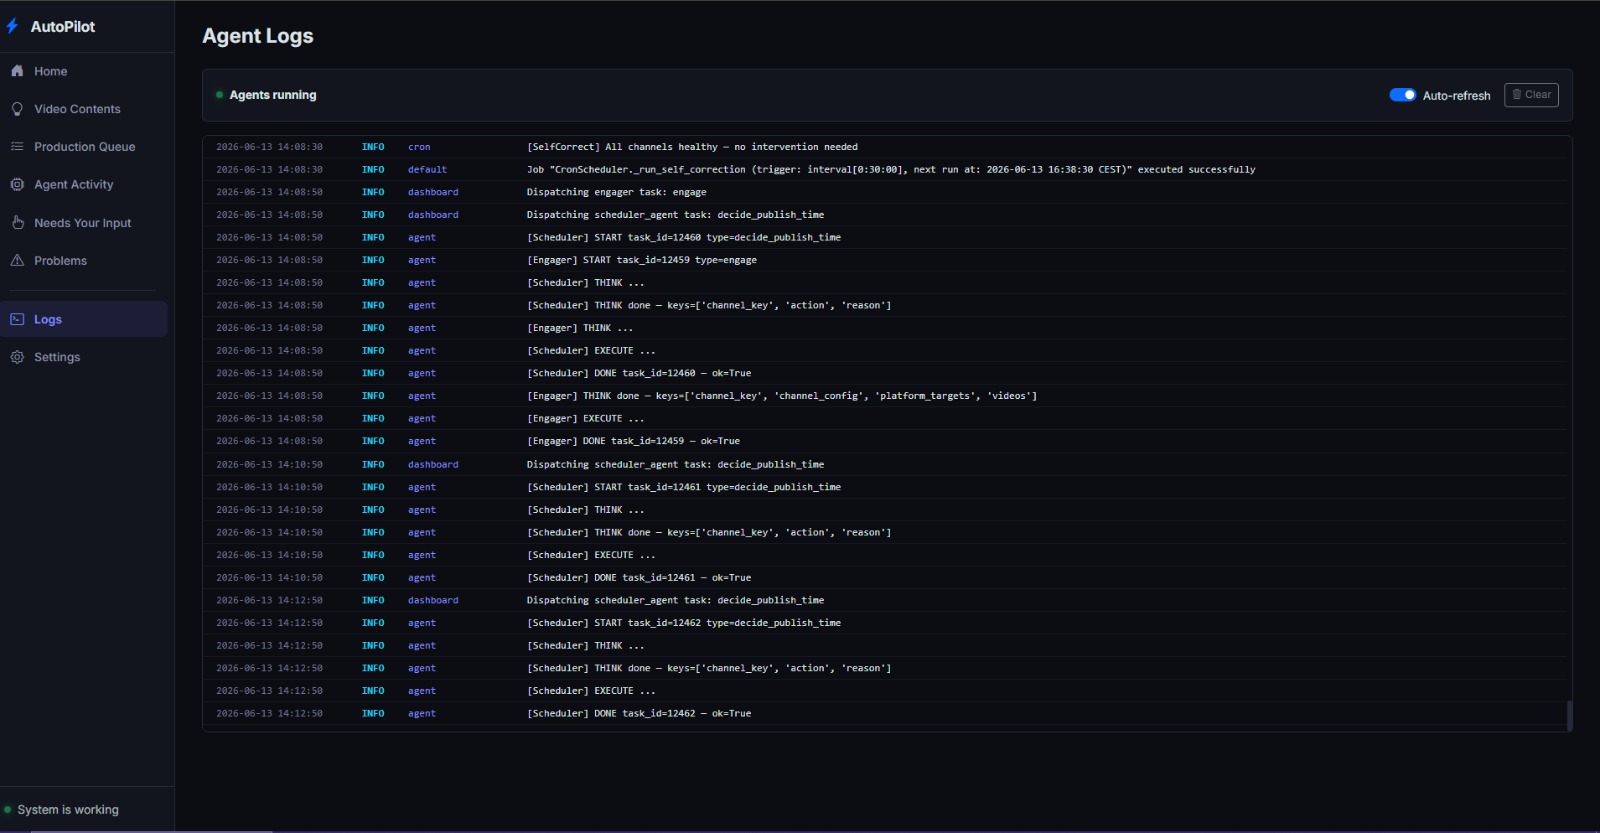Select the CronScheduler job executed successfully line
This screenshot has height=833, width=1600.
tap(891, 170)
